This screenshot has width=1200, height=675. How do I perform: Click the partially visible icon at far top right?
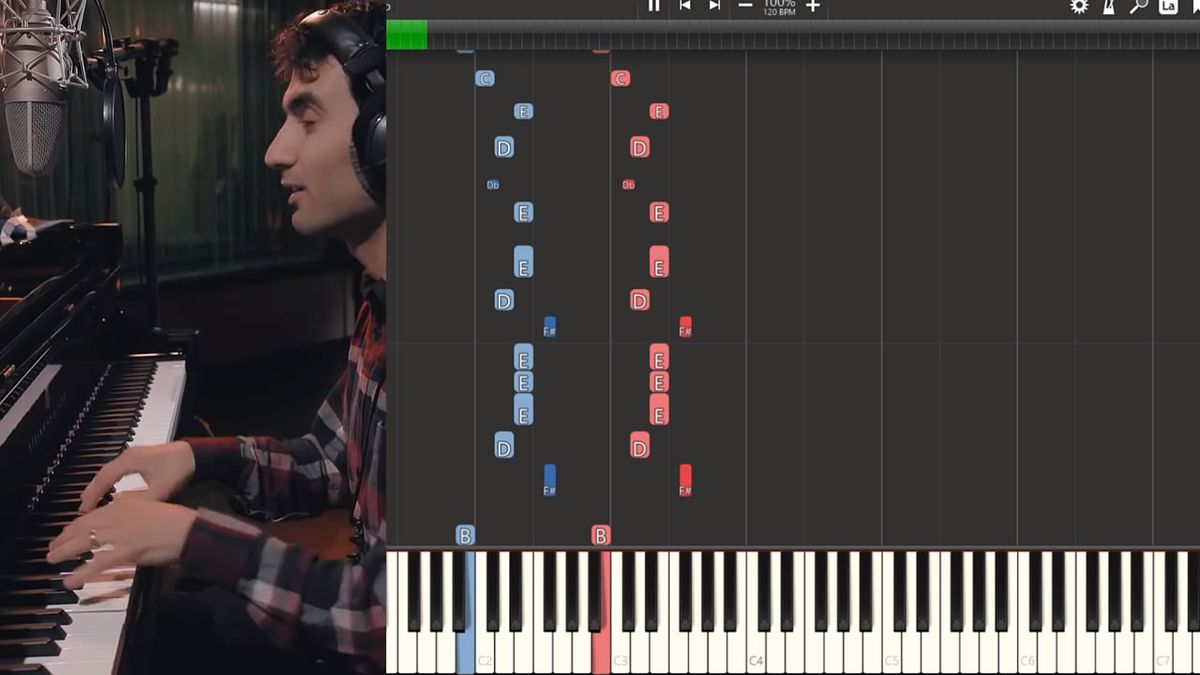tap(1196, 7)
